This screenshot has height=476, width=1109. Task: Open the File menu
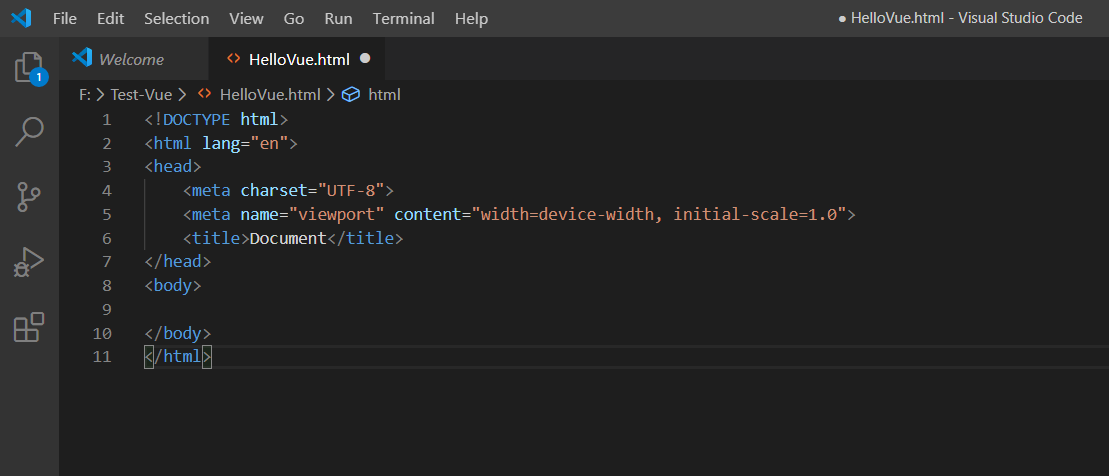(65, 18)
